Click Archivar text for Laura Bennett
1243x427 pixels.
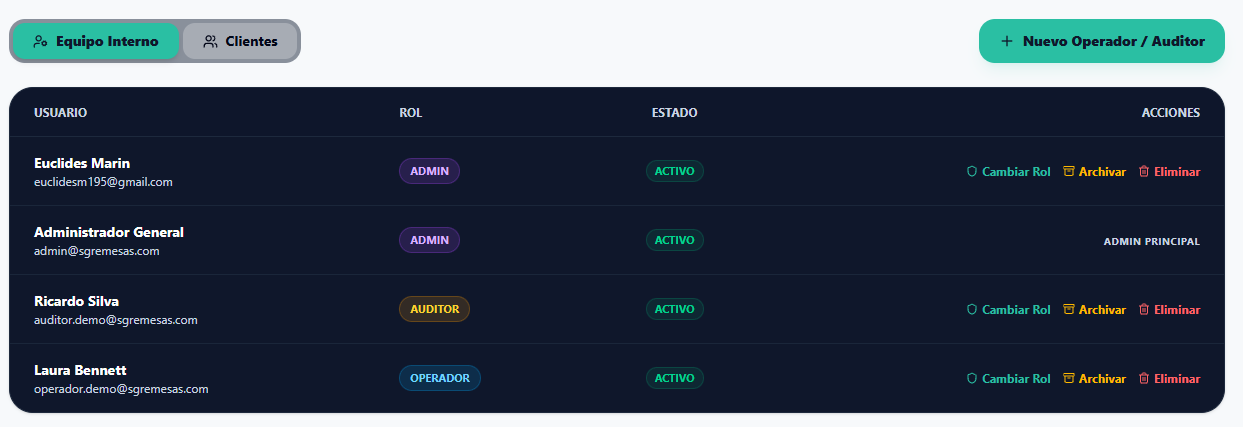click(x=1102, y=378)
